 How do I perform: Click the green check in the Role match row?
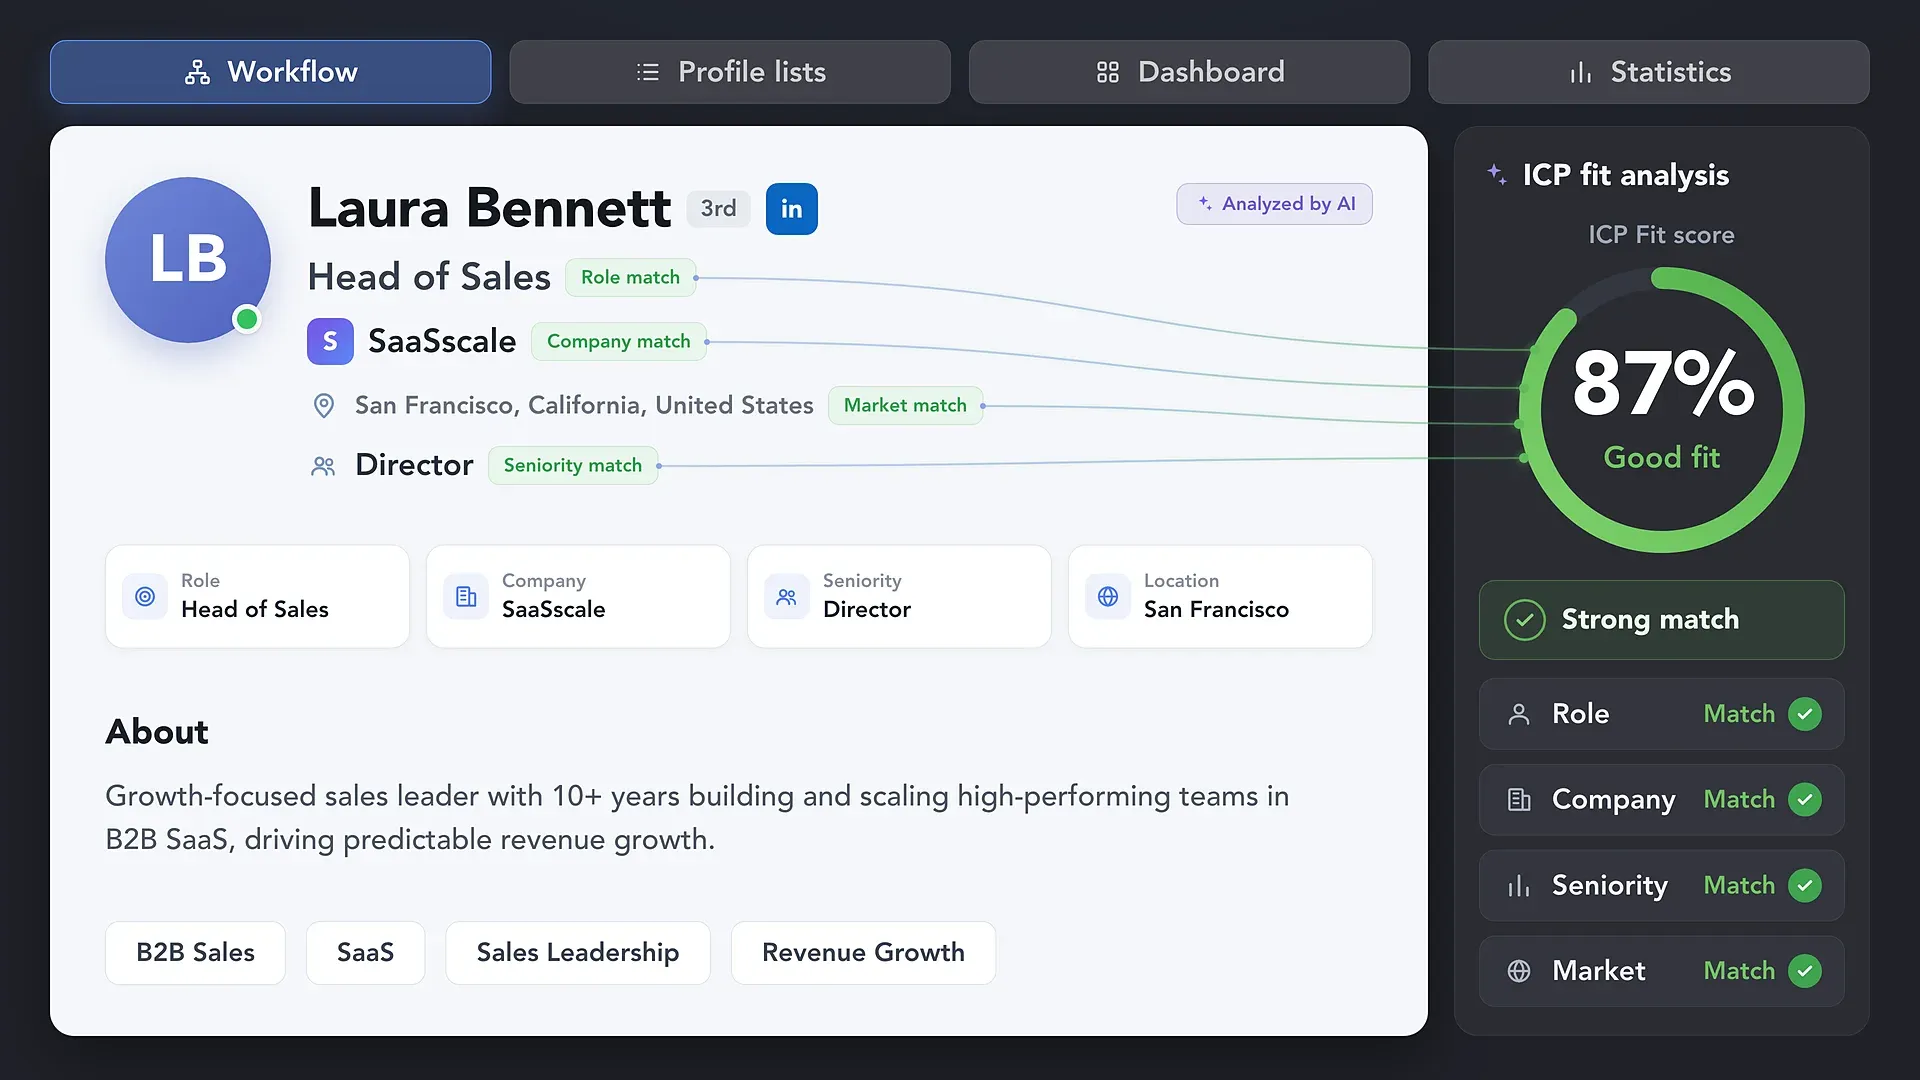click(1805, 714)
